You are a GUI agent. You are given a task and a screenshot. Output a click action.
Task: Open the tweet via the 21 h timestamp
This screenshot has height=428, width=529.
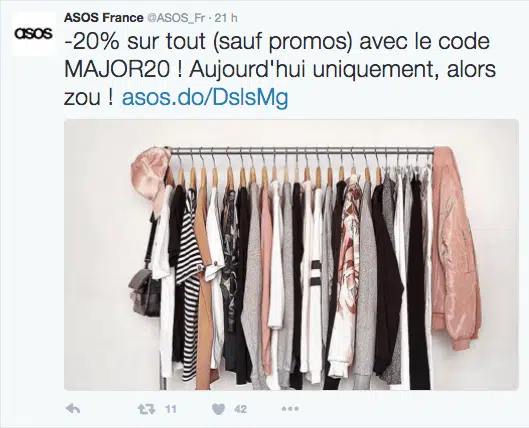pyautogui.click(x=226, y=18)
